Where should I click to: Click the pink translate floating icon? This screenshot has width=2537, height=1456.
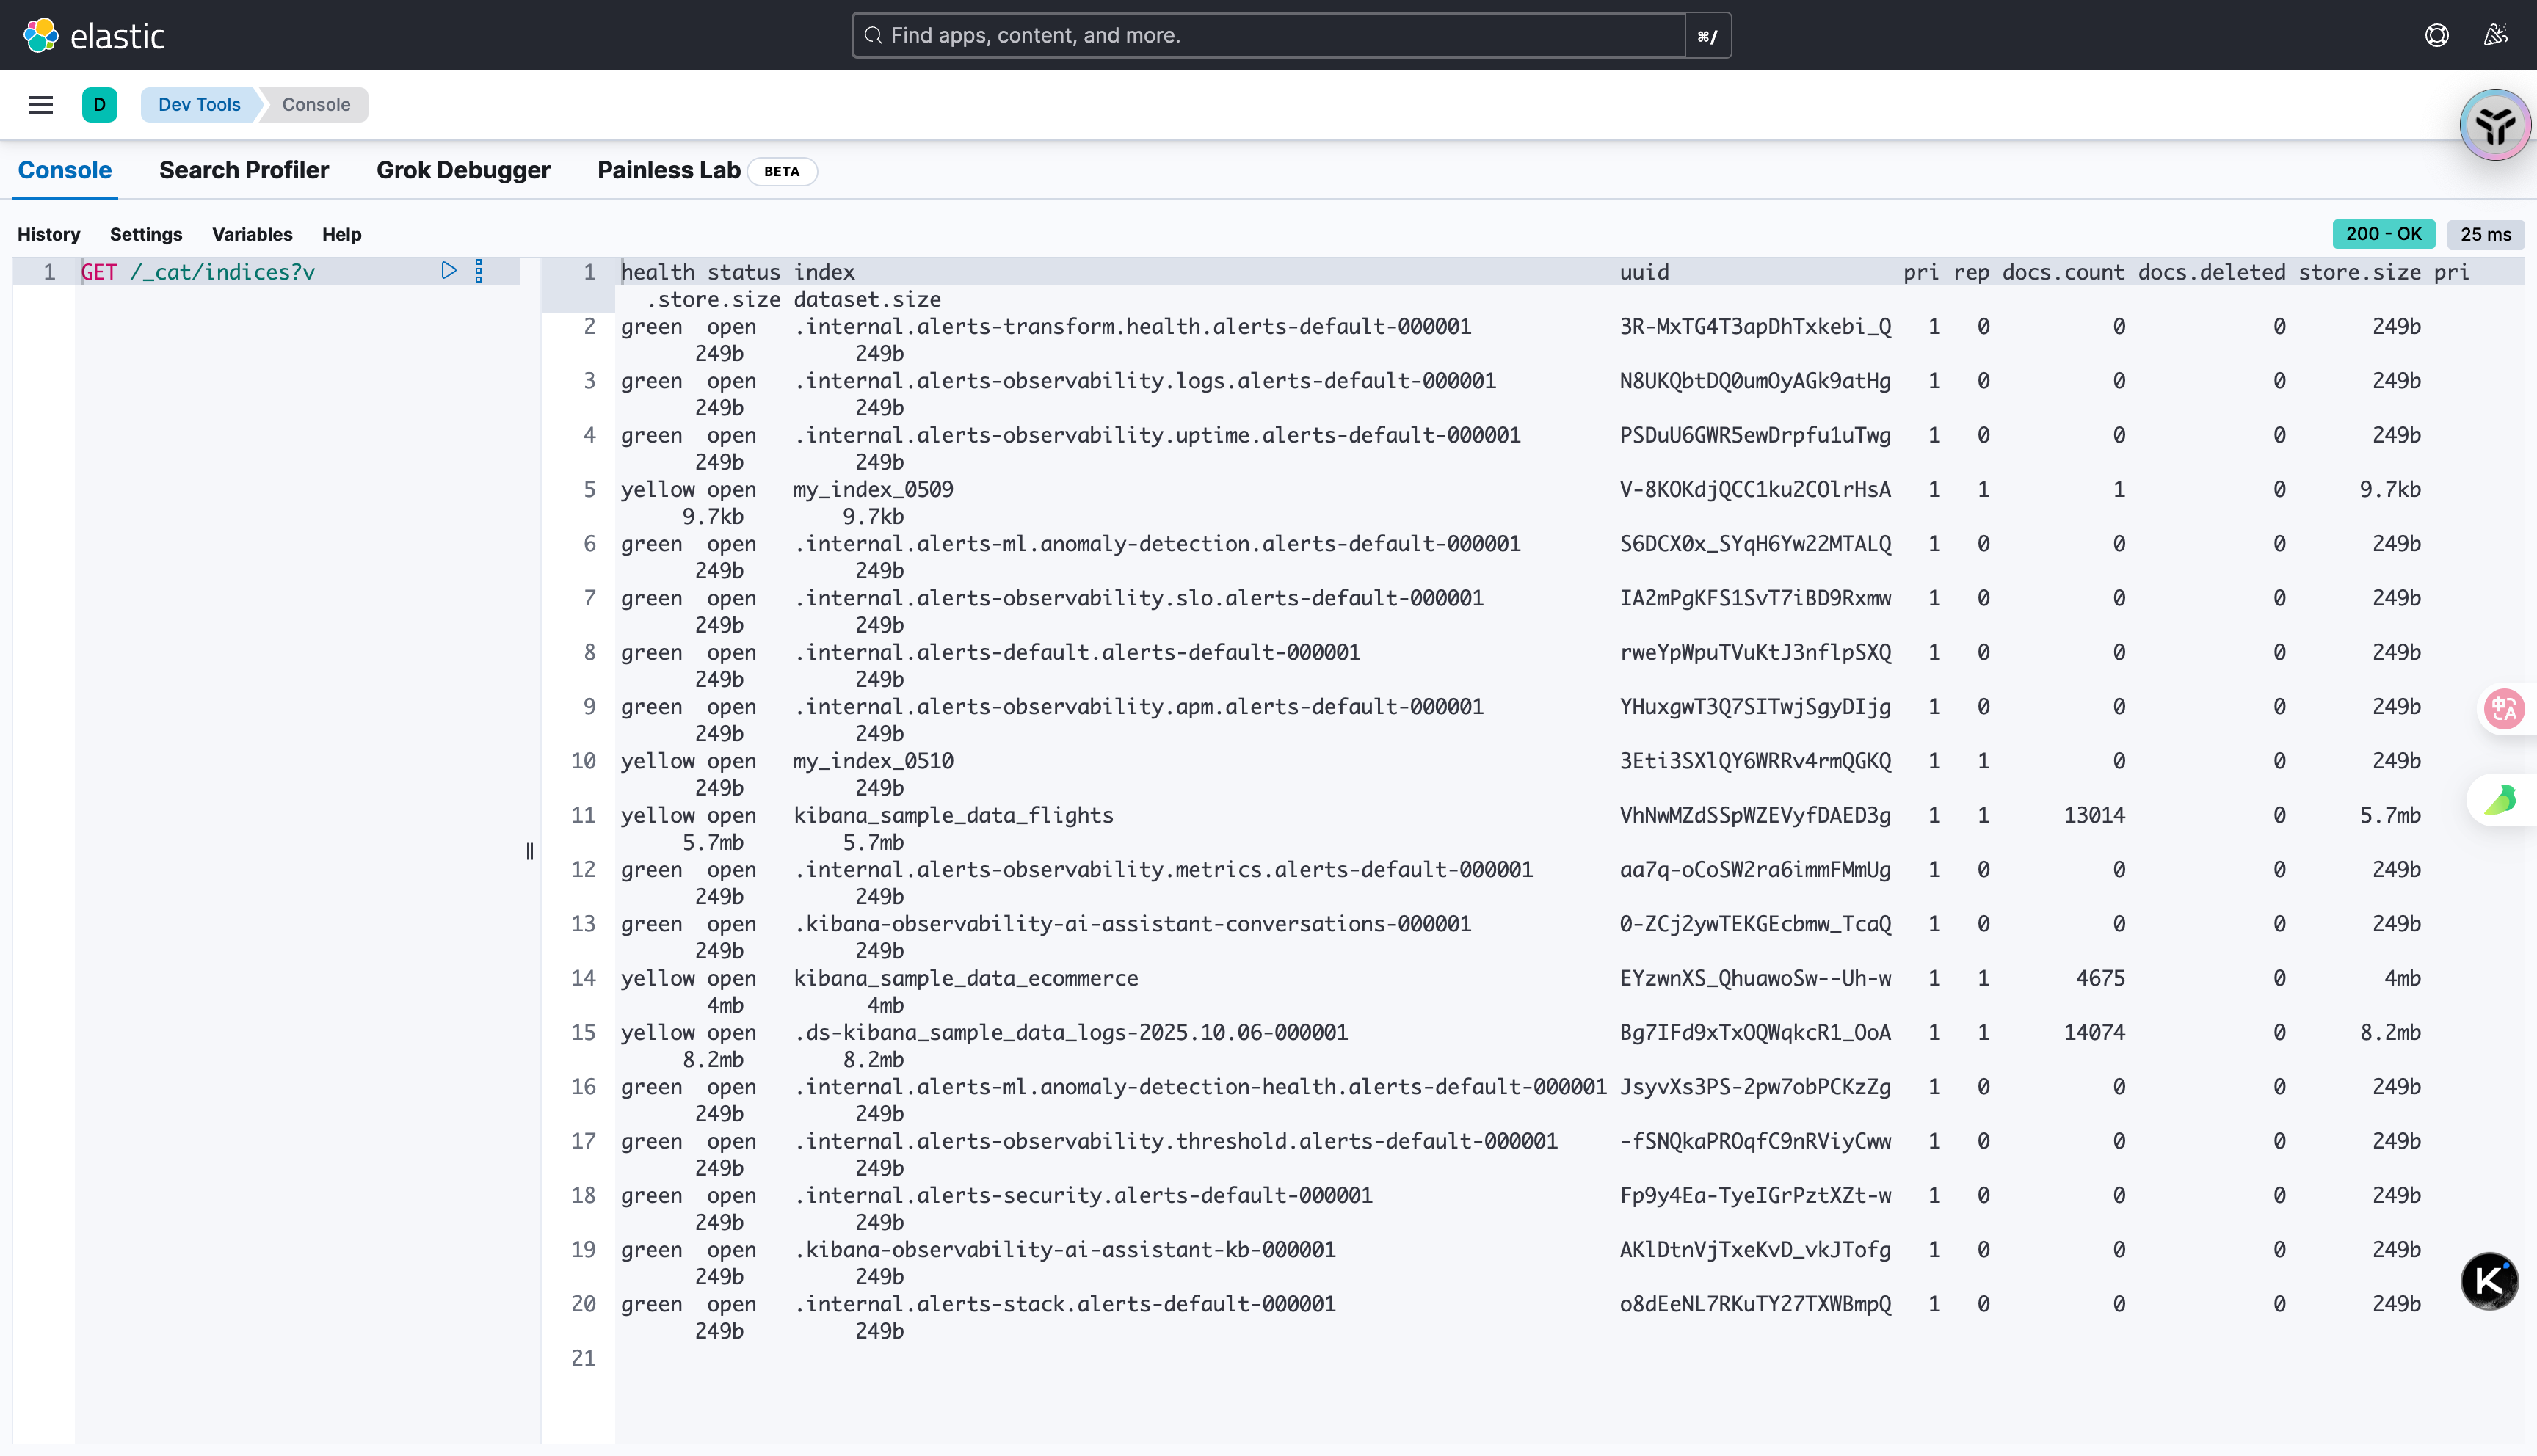coord(2505,709)
